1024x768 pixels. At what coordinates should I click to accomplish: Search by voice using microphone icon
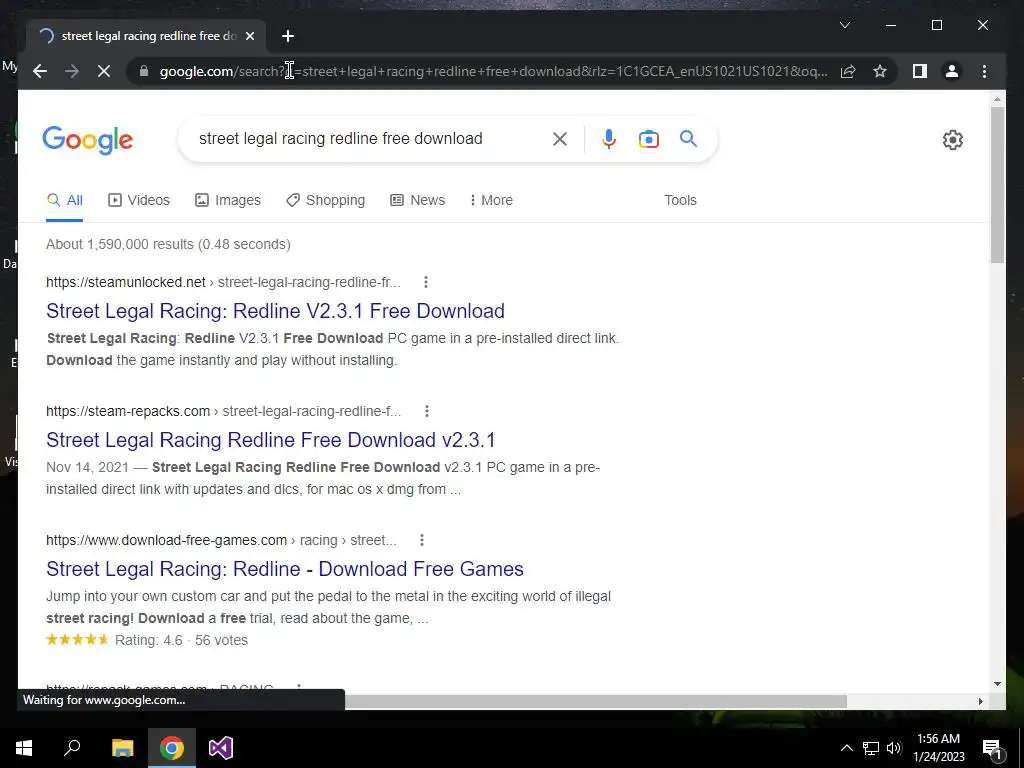pyautogui.click(x=609, y=138)
